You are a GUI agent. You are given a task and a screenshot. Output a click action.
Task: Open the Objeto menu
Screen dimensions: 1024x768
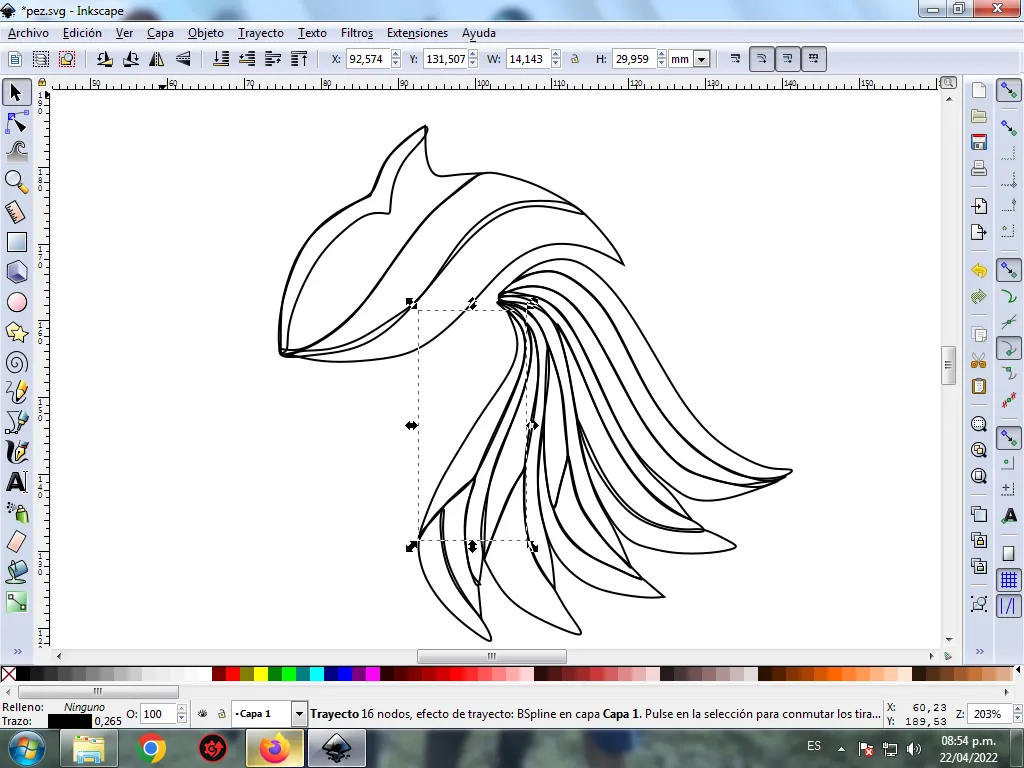(x=206, y=33)
